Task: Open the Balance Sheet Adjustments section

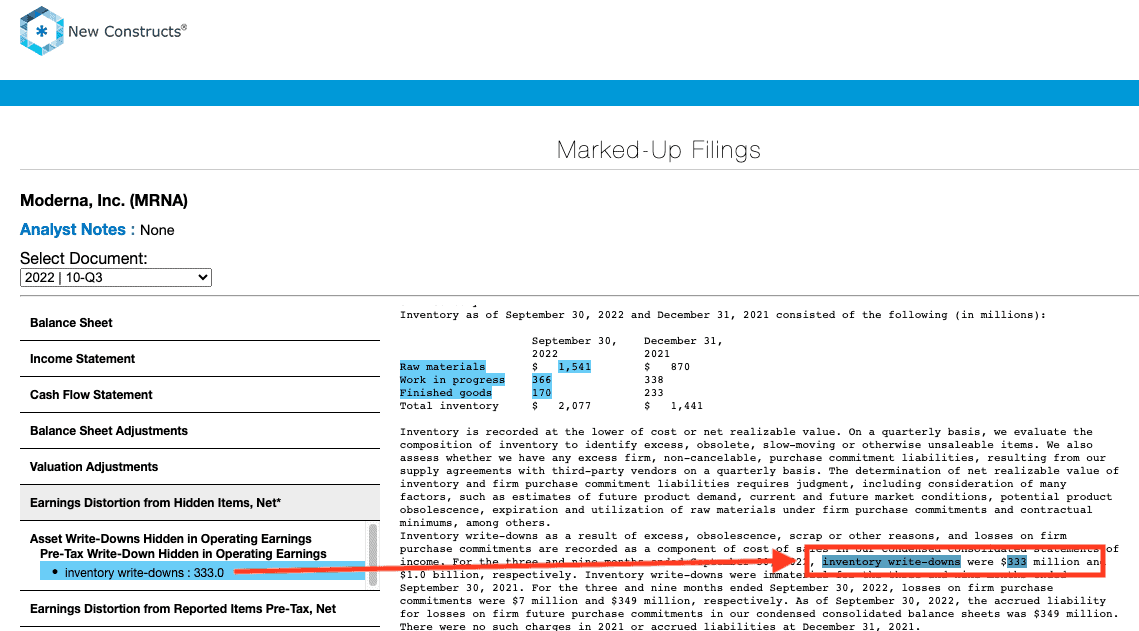Action: point(200,431)
